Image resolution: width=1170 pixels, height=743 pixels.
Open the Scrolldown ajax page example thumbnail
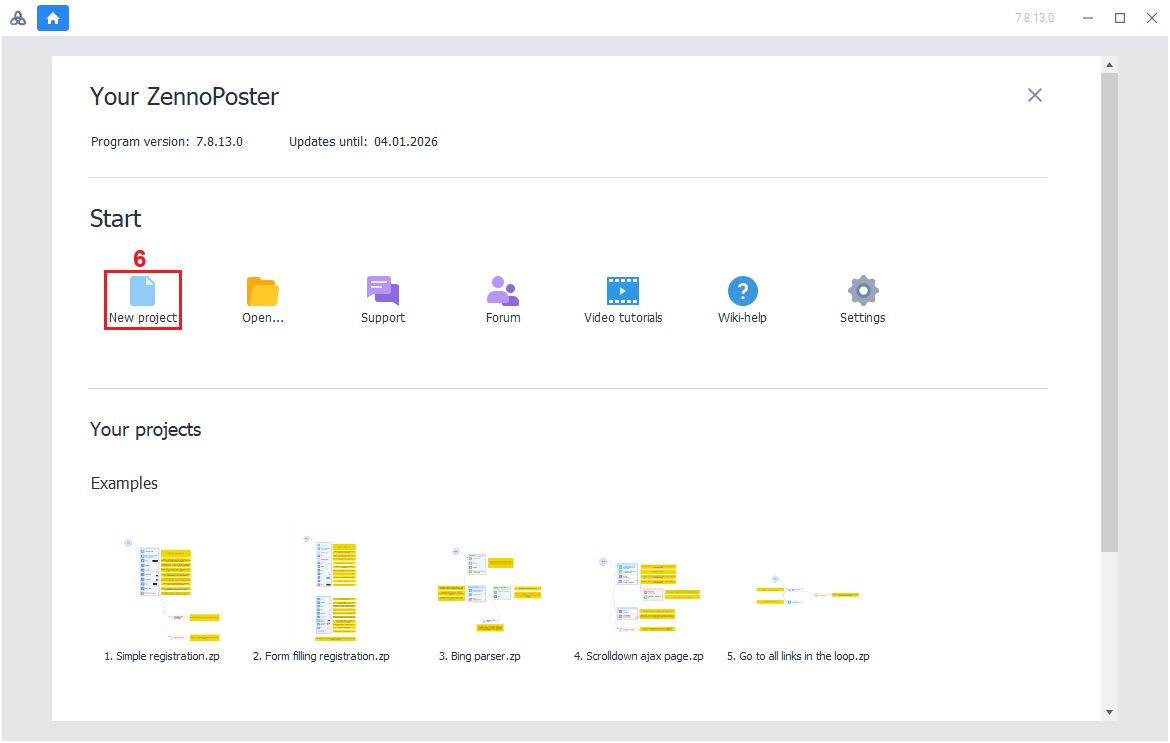tap(649, 594)
